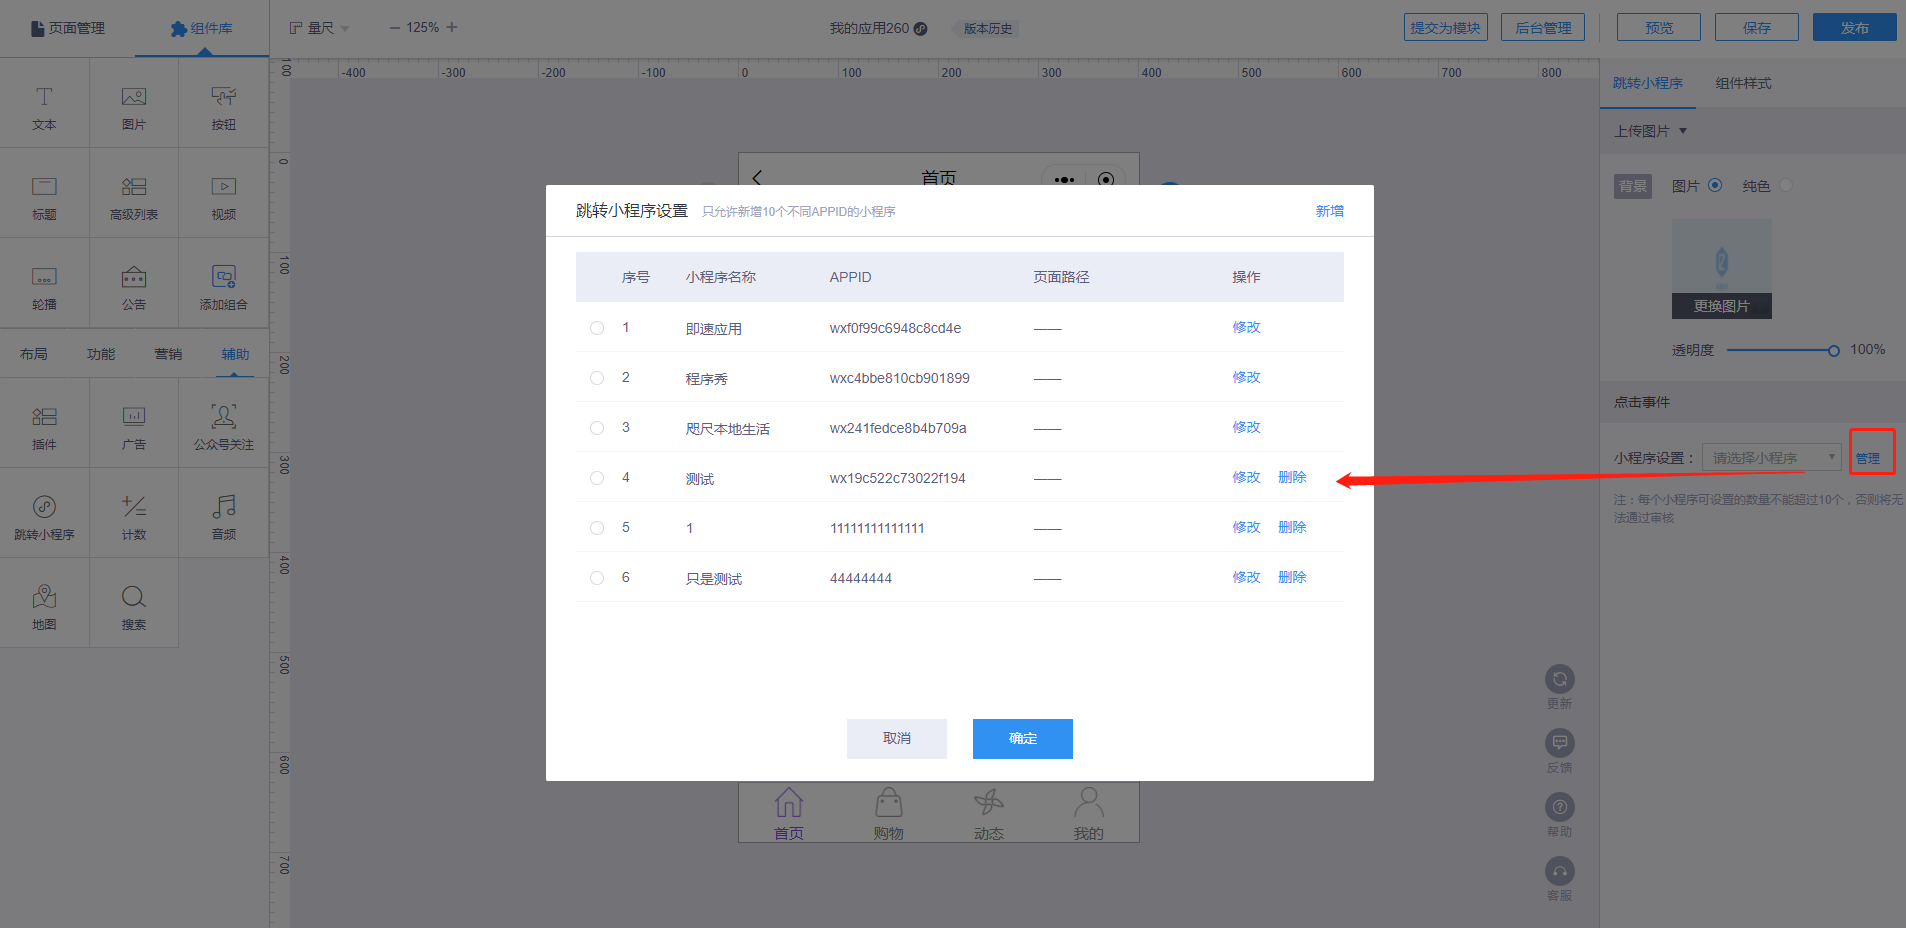The height and width of the screenshot is (928, 1906).
Task: Click 管理 next to mini program setting
Action: click(x=1868, y=458)
